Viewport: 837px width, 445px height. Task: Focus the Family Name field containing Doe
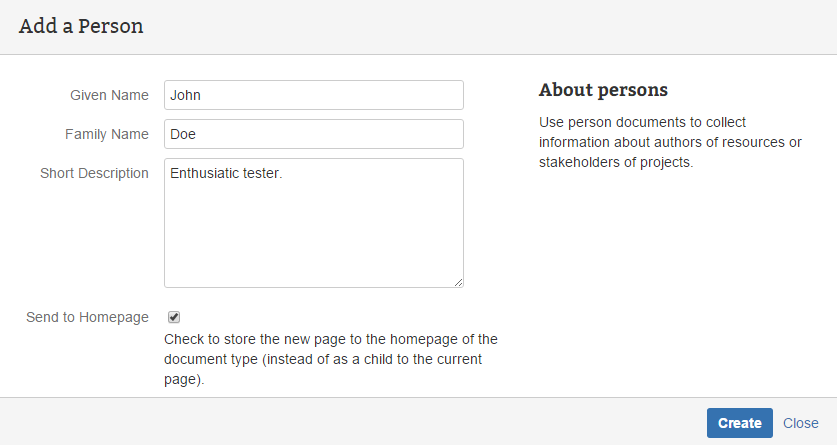point(313,134)
